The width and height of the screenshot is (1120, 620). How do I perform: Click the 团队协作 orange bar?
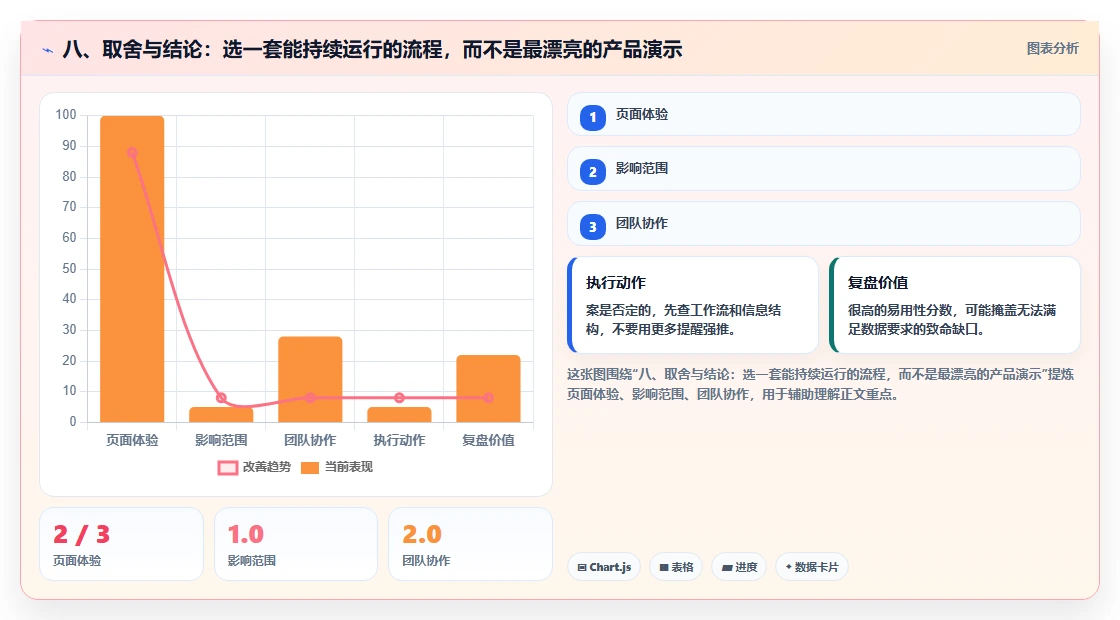[310, 379]
